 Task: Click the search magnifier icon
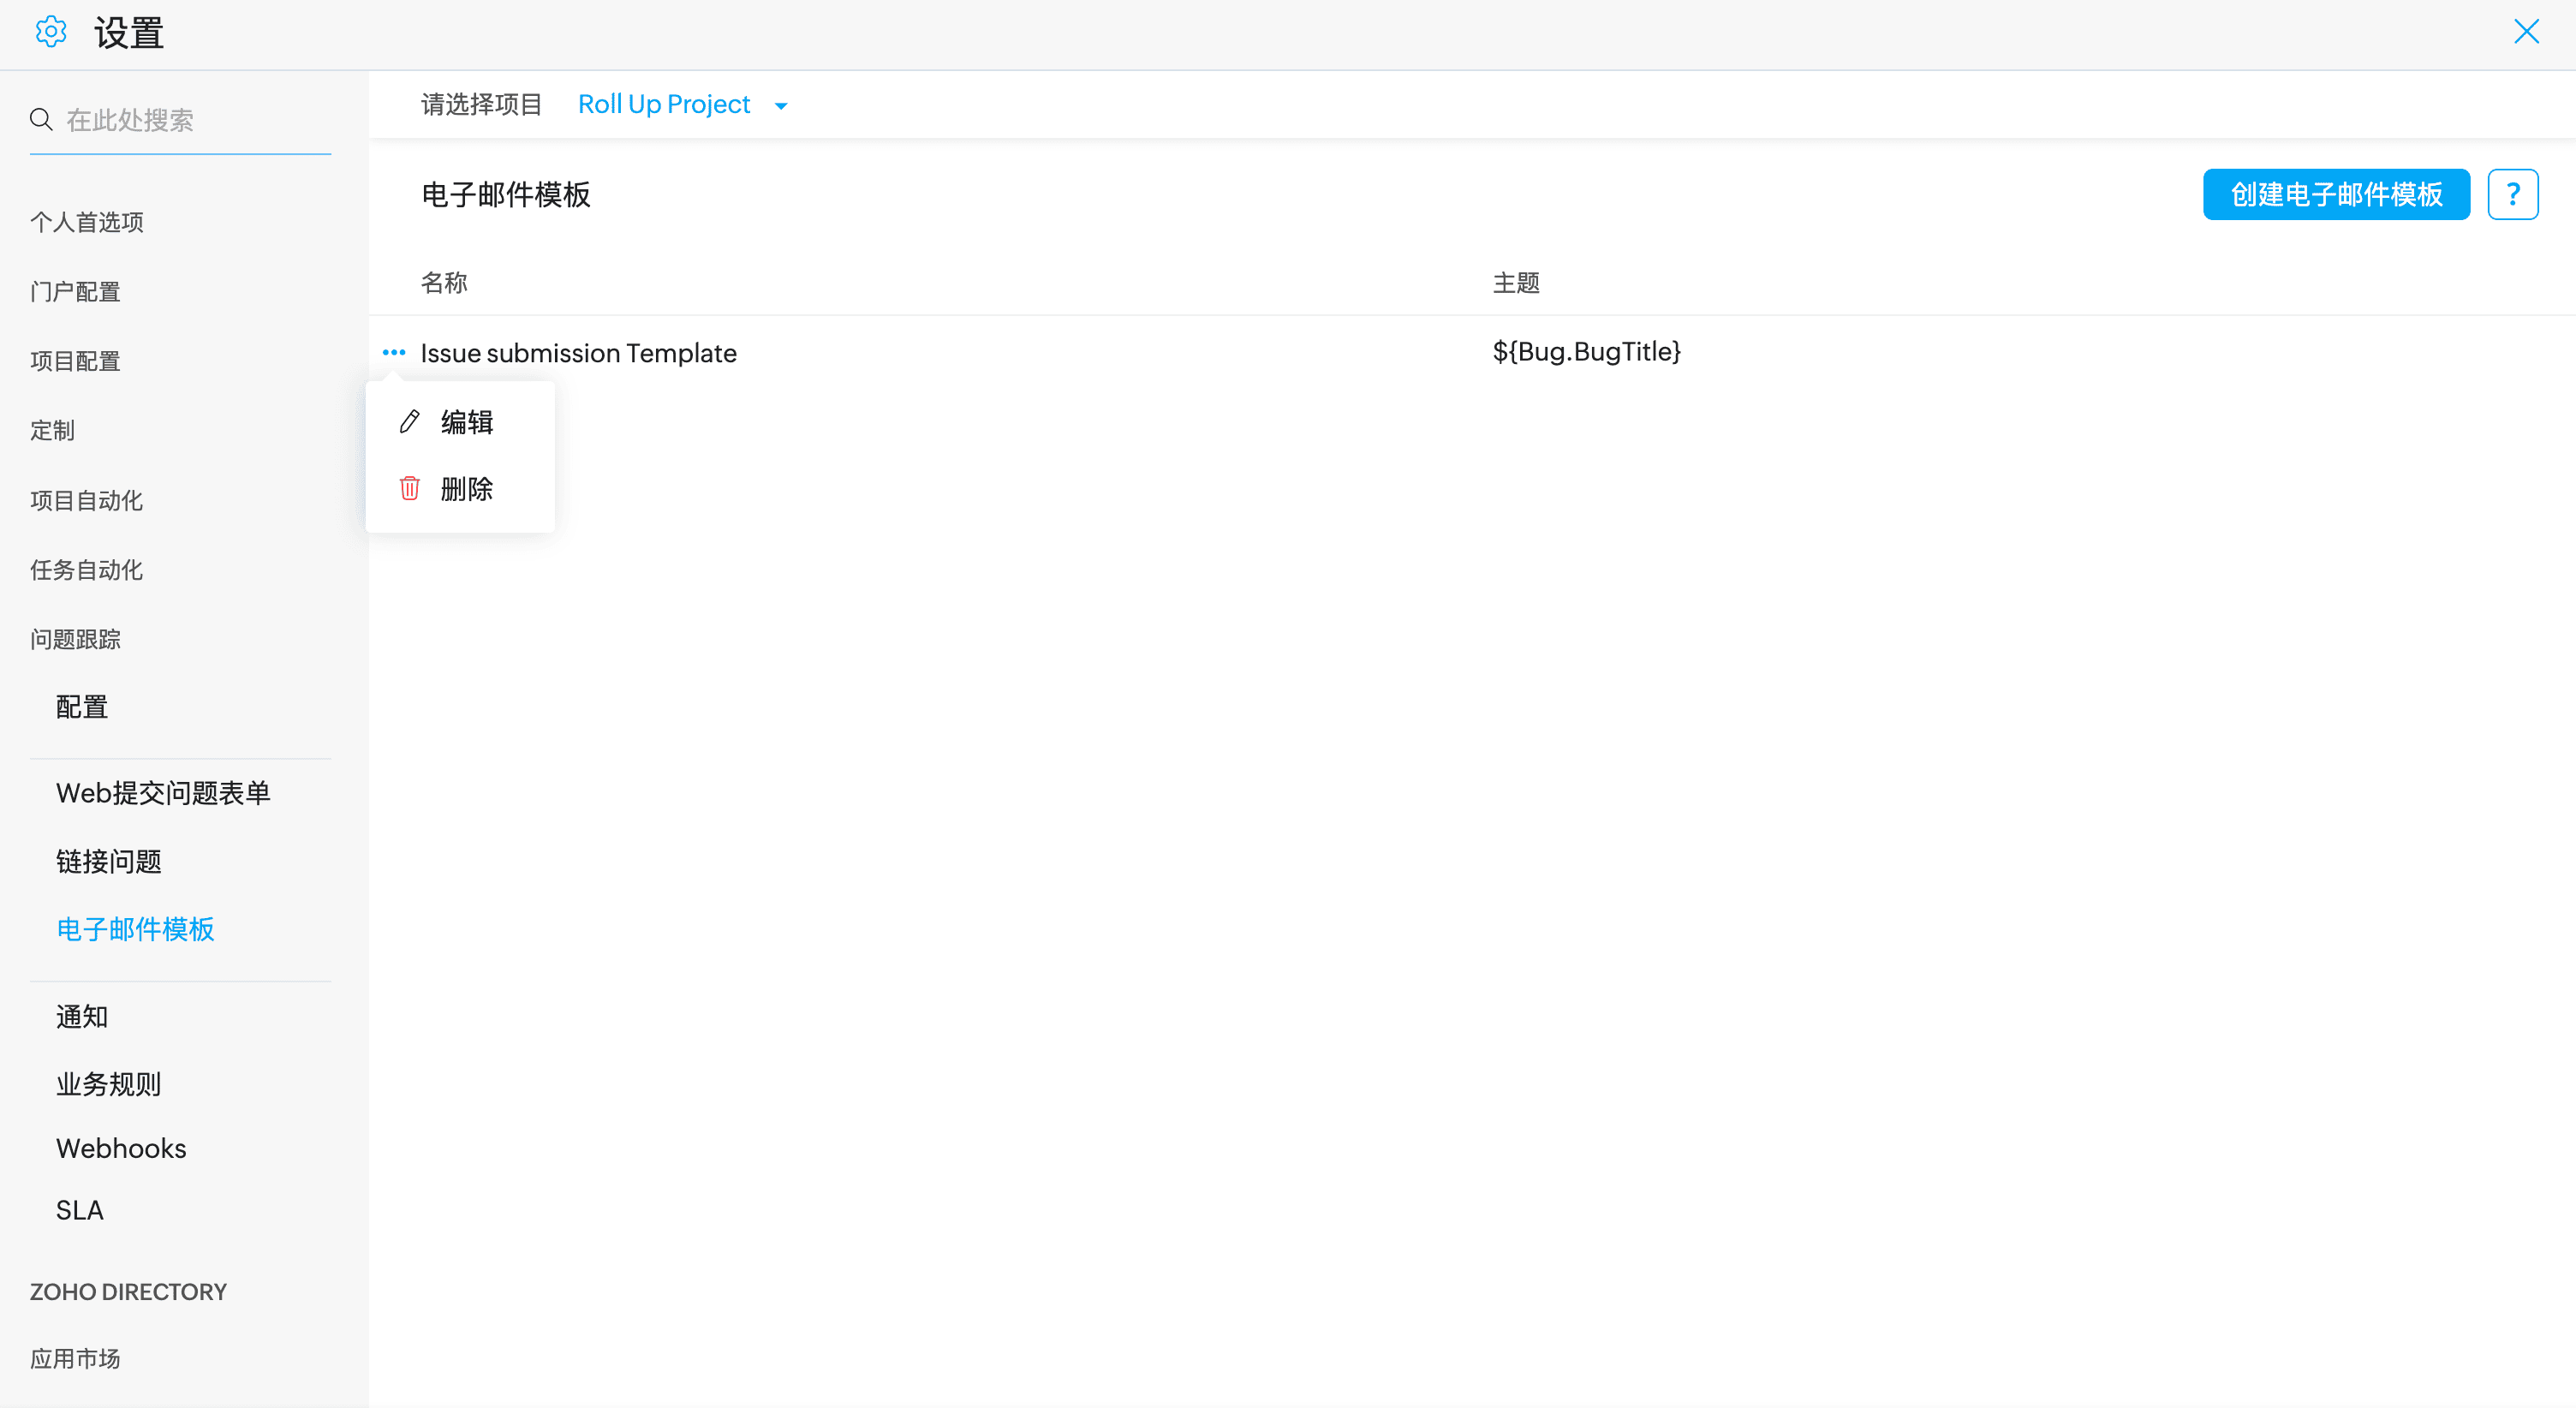click(41, 120)
